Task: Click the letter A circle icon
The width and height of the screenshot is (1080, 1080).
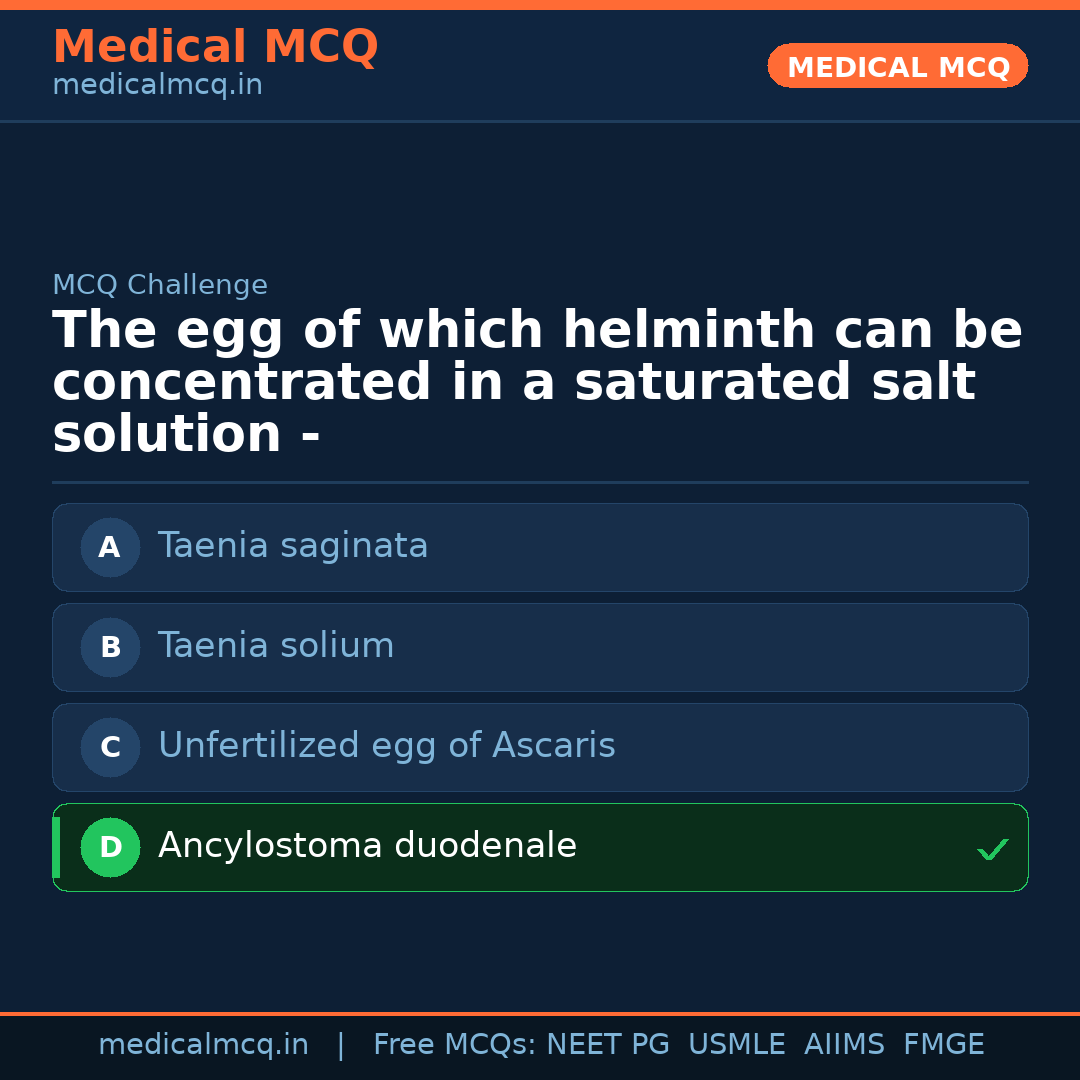Action: (110, 547)
